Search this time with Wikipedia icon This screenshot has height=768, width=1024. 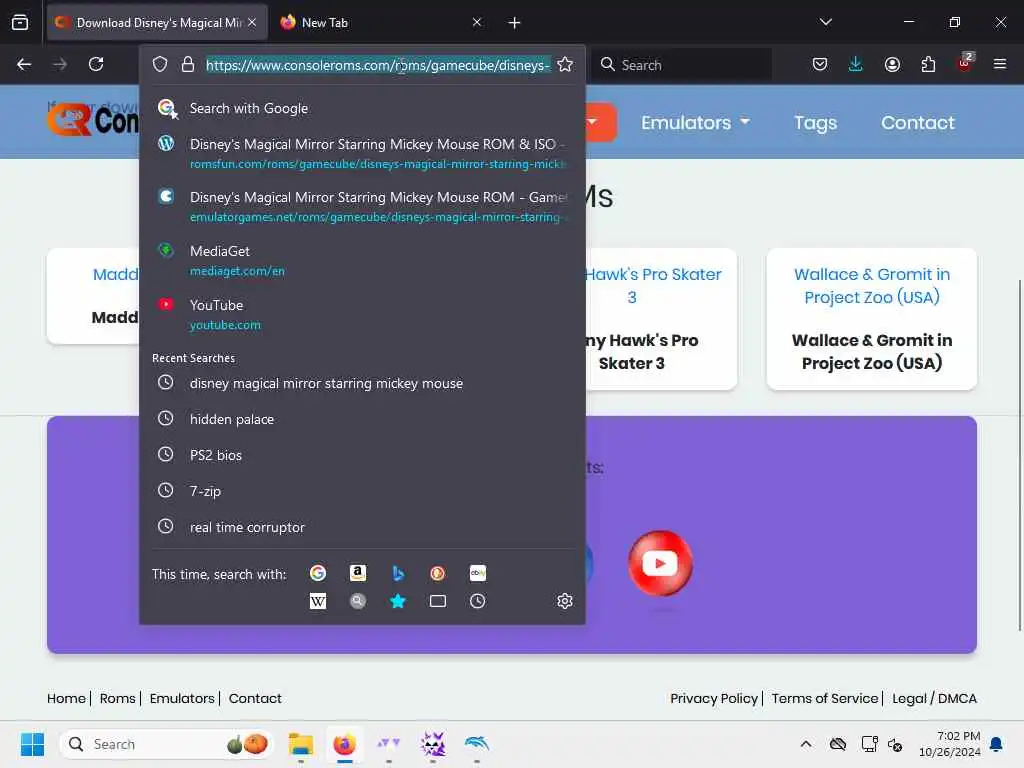pyautogui.click(x=318, y=601)
